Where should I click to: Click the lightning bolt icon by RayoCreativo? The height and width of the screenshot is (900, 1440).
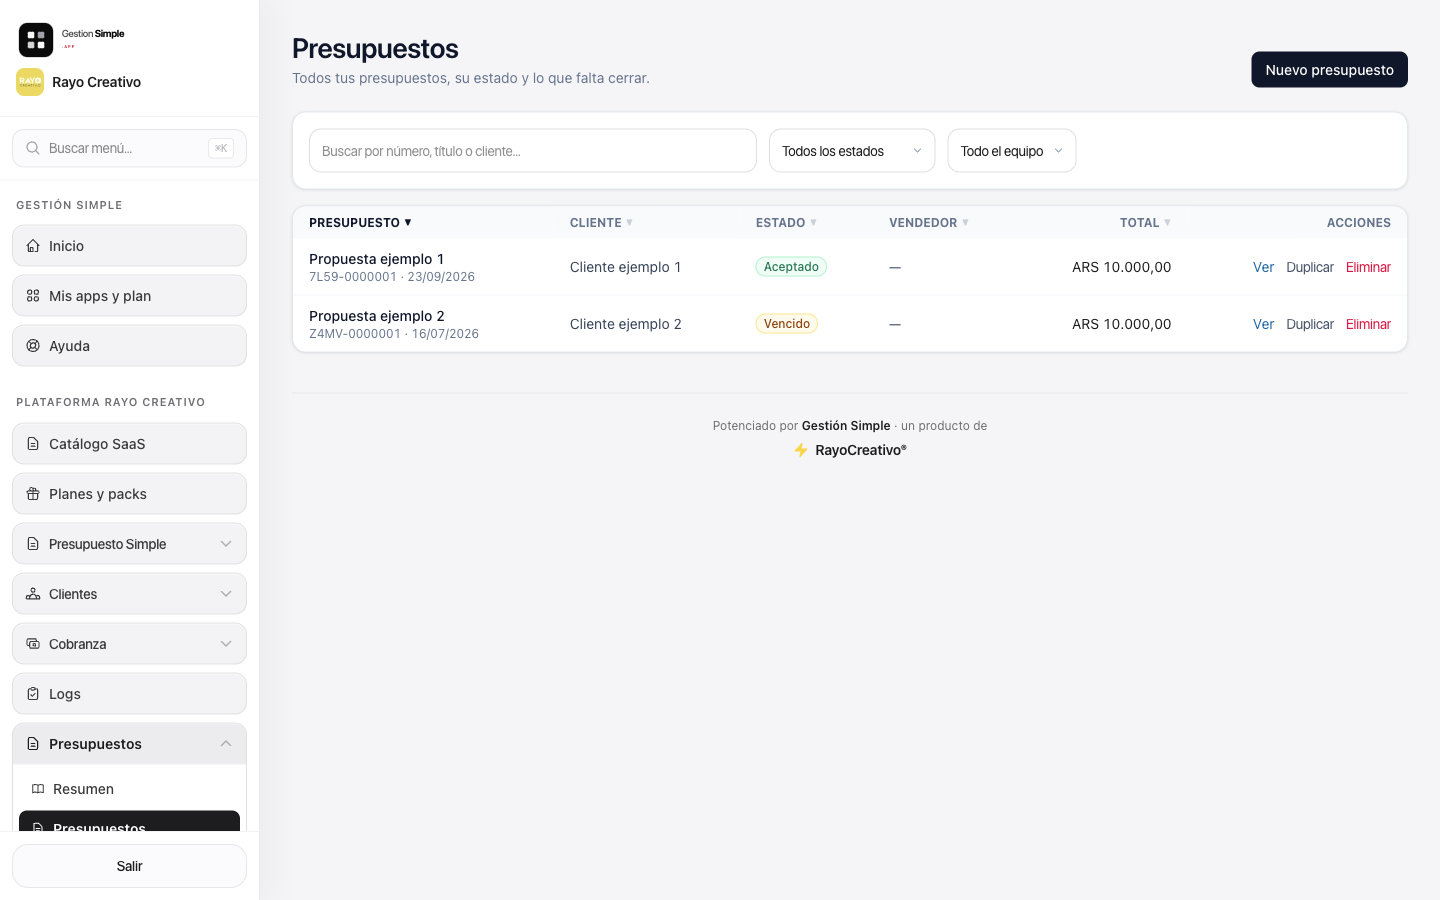801,450
